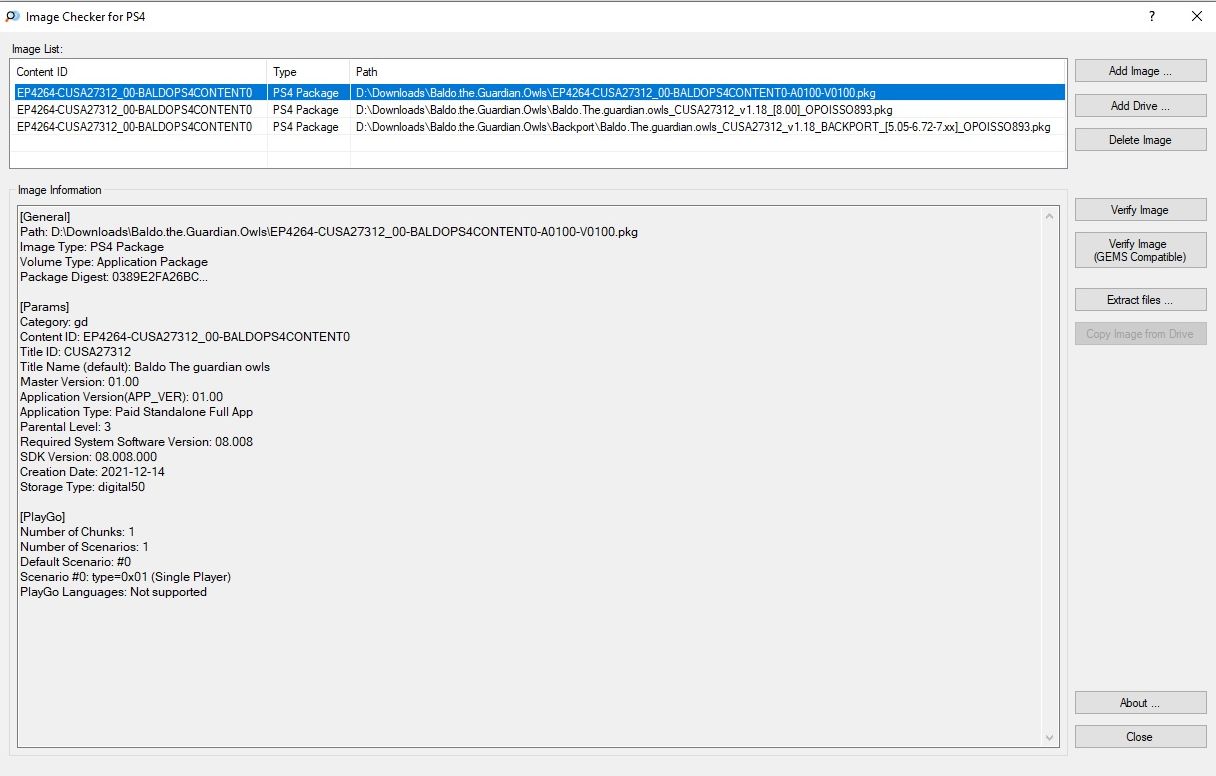Click Delete Image button
1216x776 pixels.
tap(1140, 140)
